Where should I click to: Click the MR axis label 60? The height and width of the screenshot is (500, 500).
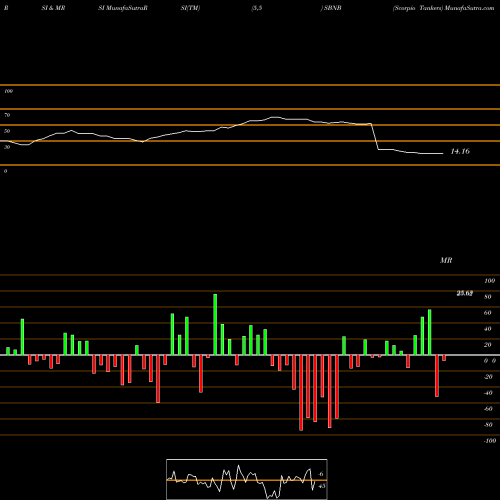point(488,313)
